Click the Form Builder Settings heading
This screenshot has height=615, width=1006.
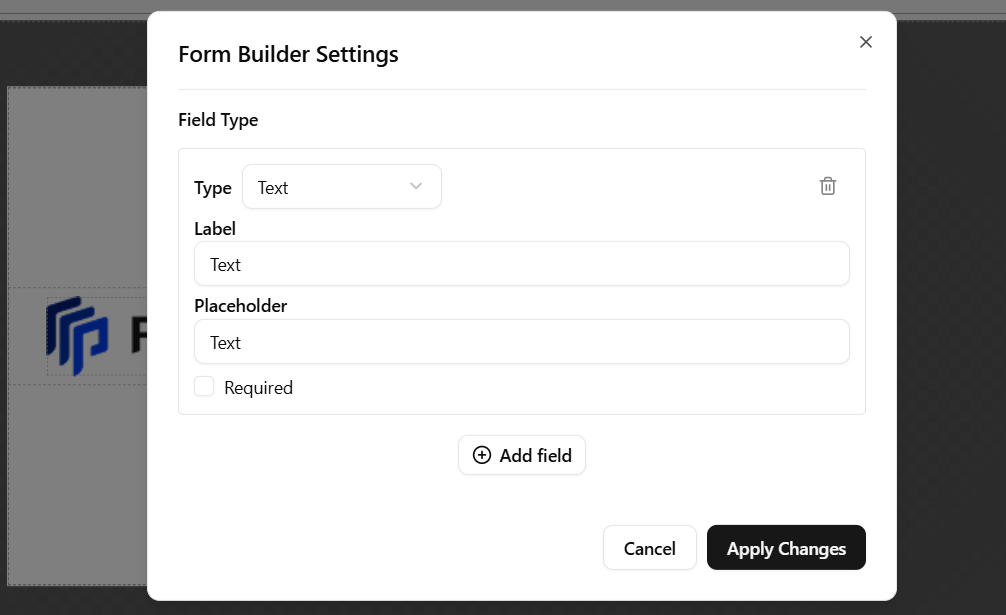click(x=288, y=54)
